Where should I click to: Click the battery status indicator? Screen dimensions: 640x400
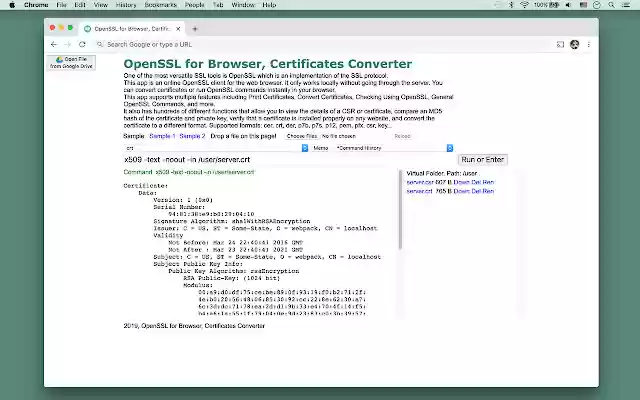point(547,5)
